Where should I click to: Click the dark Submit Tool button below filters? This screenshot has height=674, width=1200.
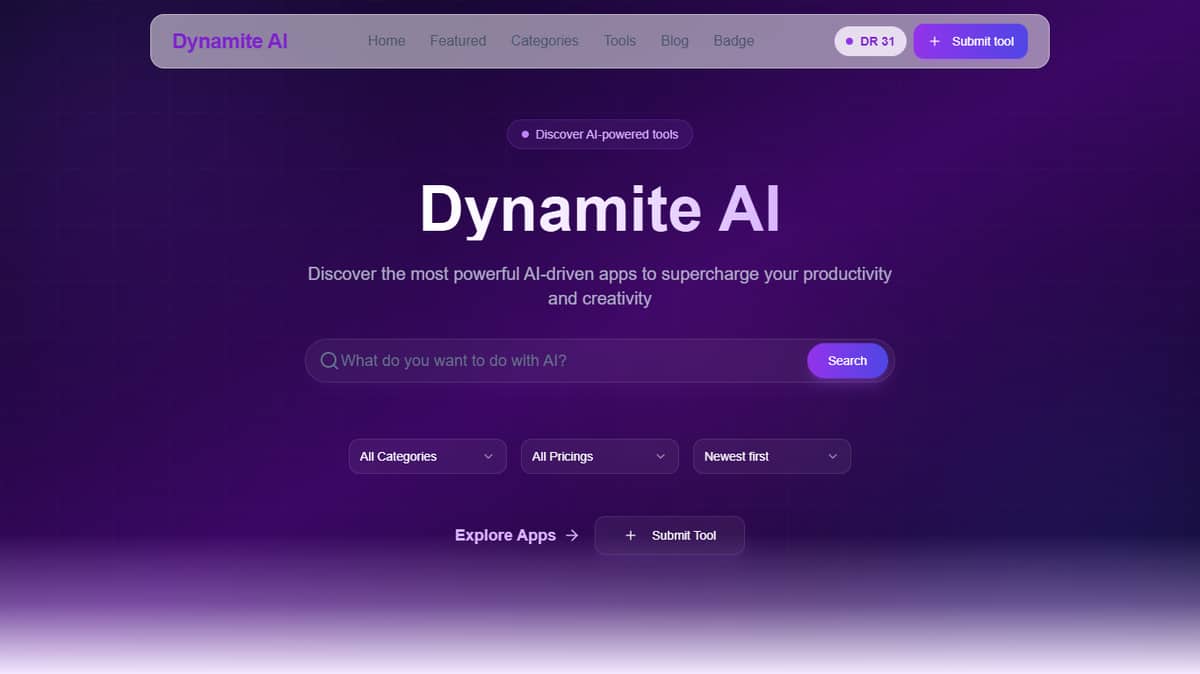[669, 535]
